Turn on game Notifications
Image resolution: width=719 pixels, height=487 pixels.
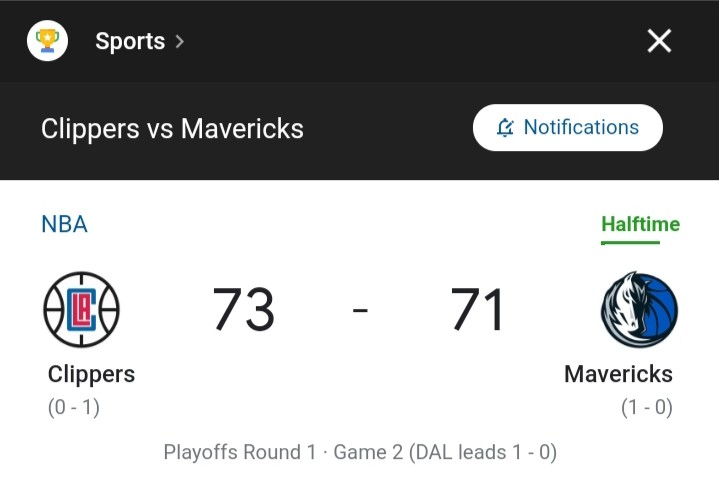(568, 127)
